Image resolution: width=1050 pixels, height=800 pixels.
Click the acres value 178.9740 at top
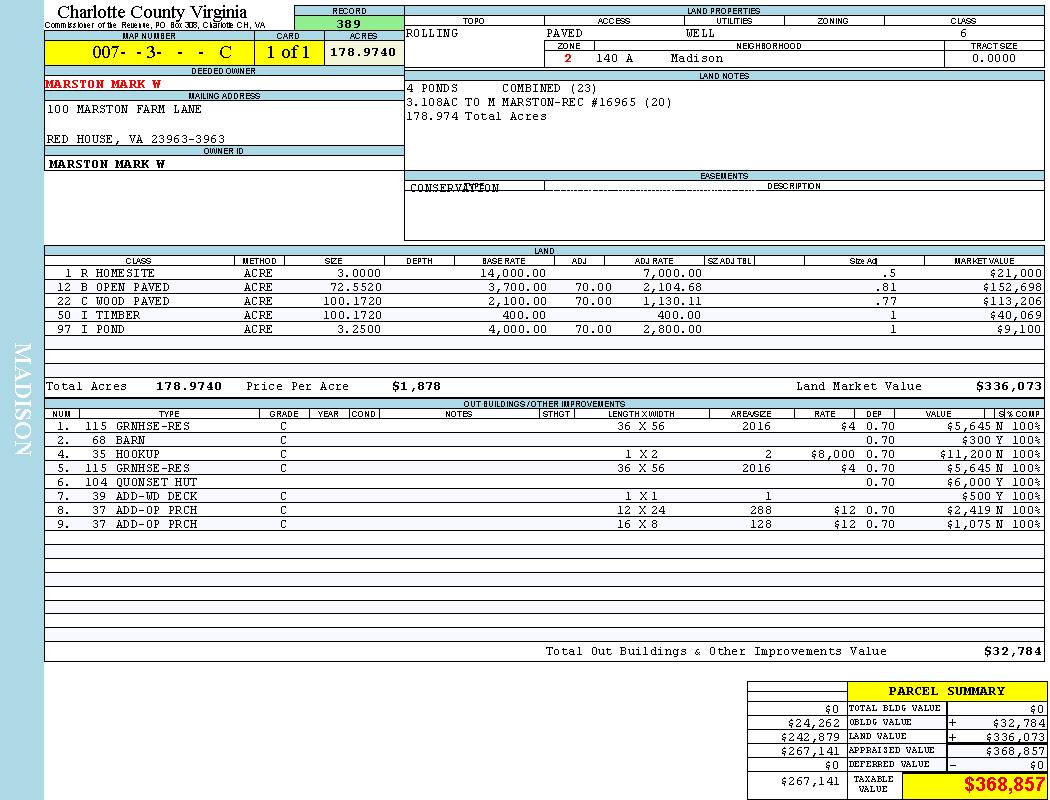pos(363,53)
